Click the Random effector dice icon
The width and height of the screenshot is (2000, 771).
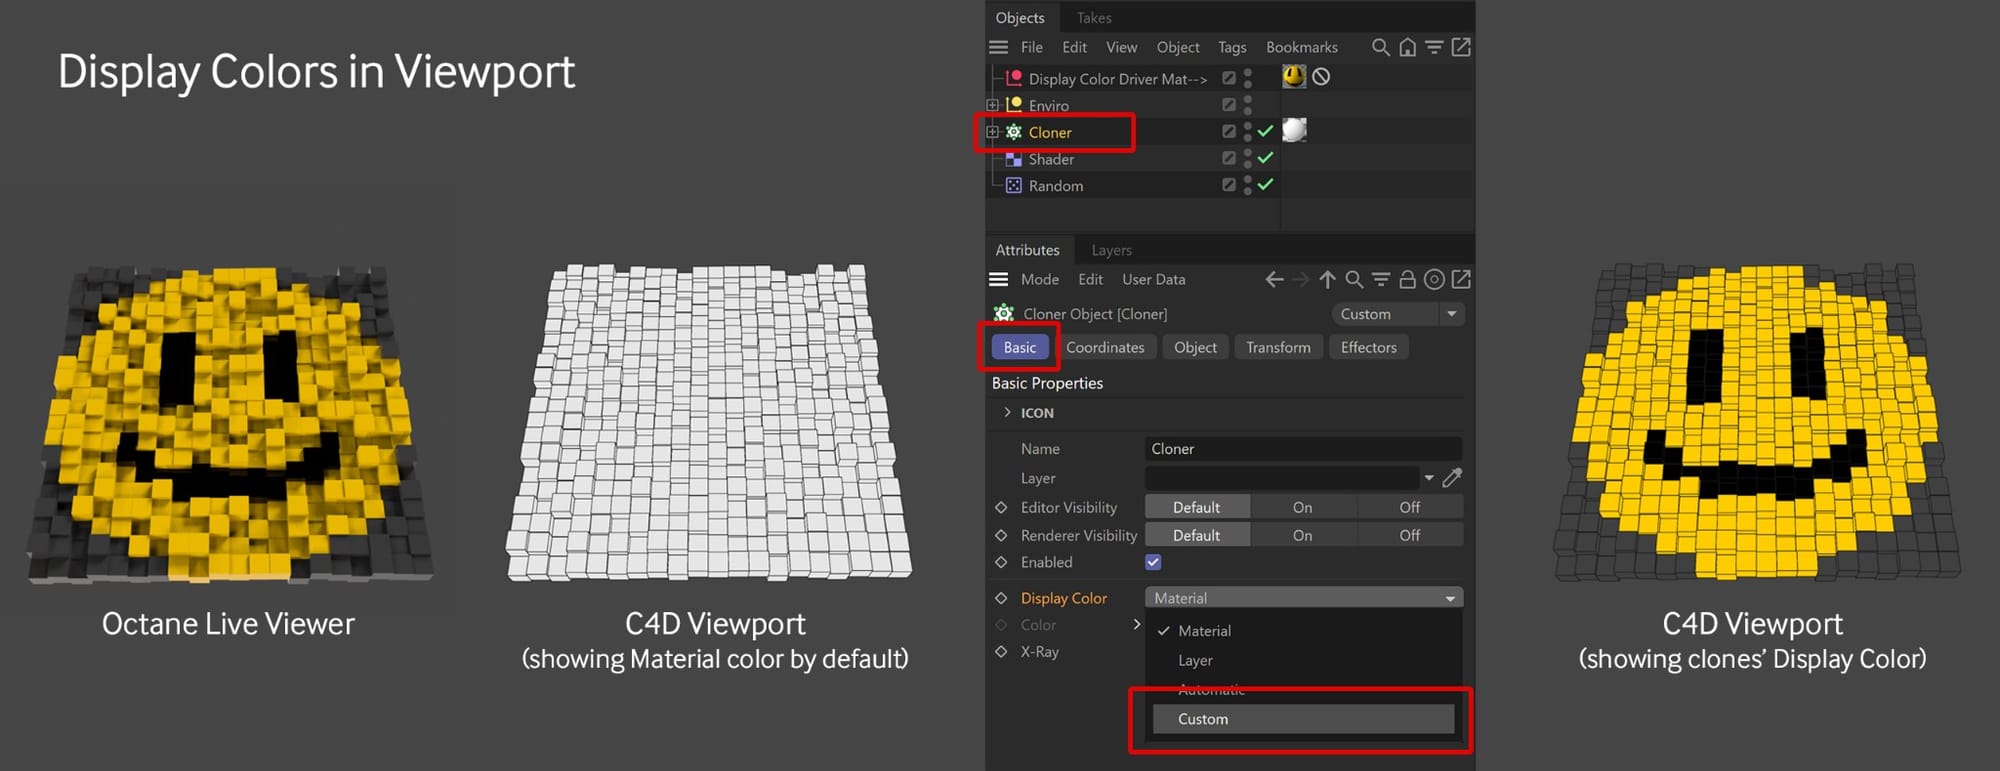coord(1014,185)
